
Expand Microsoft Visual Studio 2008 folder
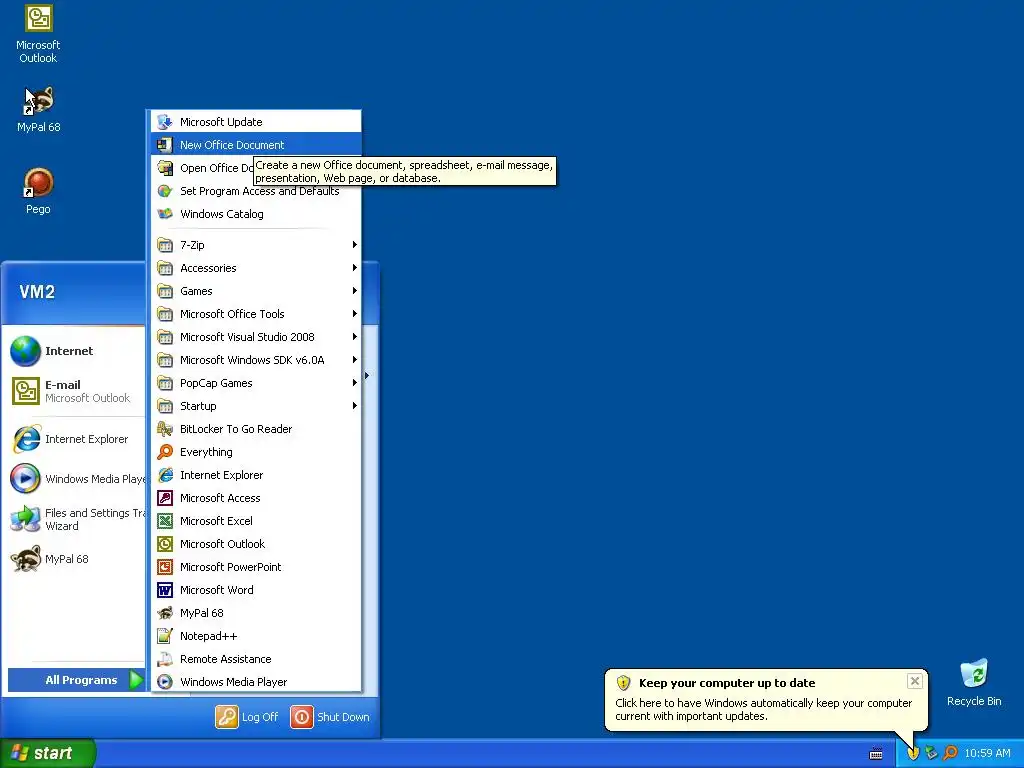point(256,337)
